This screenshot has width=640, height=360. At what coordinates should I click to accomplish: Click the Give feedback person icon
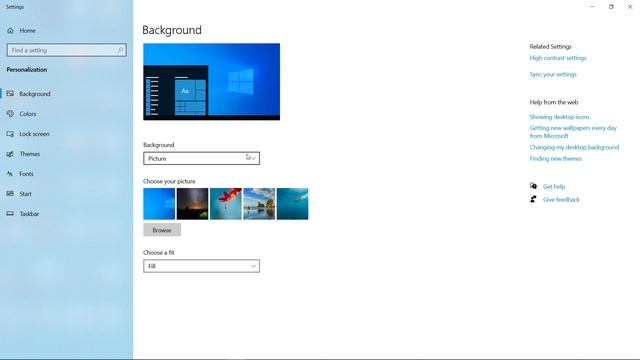[533, 199]
